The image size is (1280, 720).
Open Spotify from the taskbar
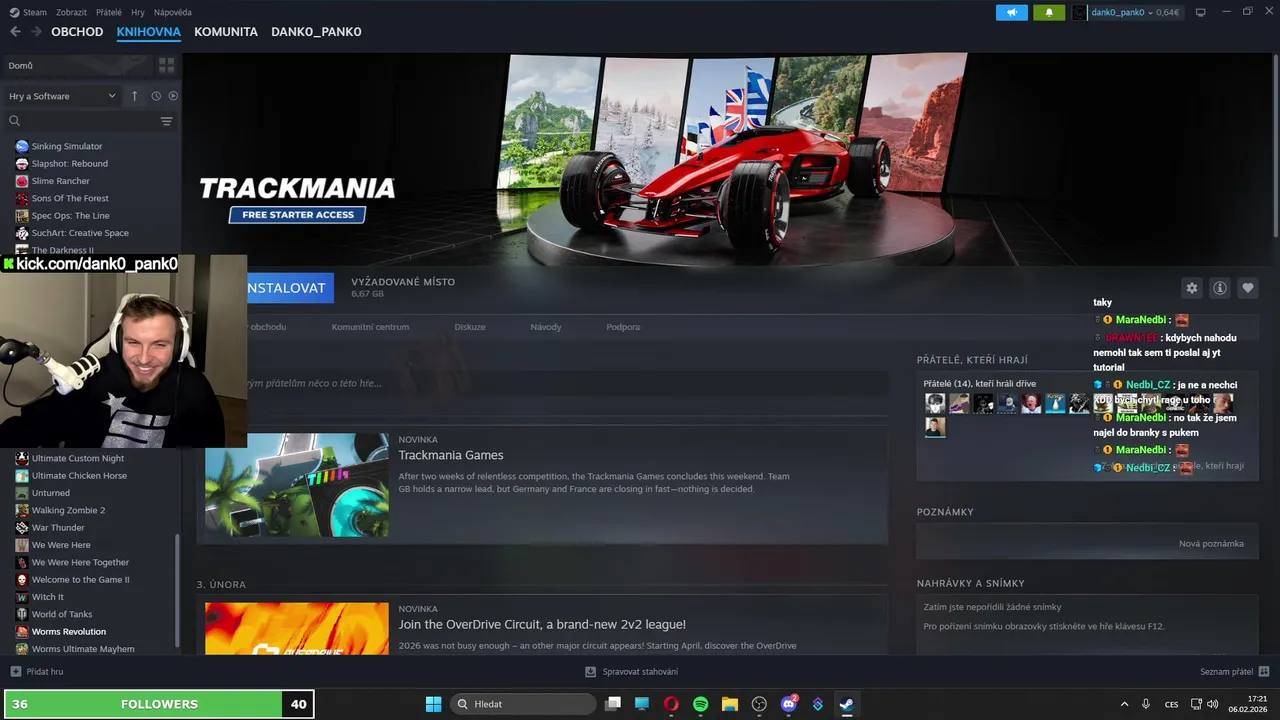pos(700,704)
